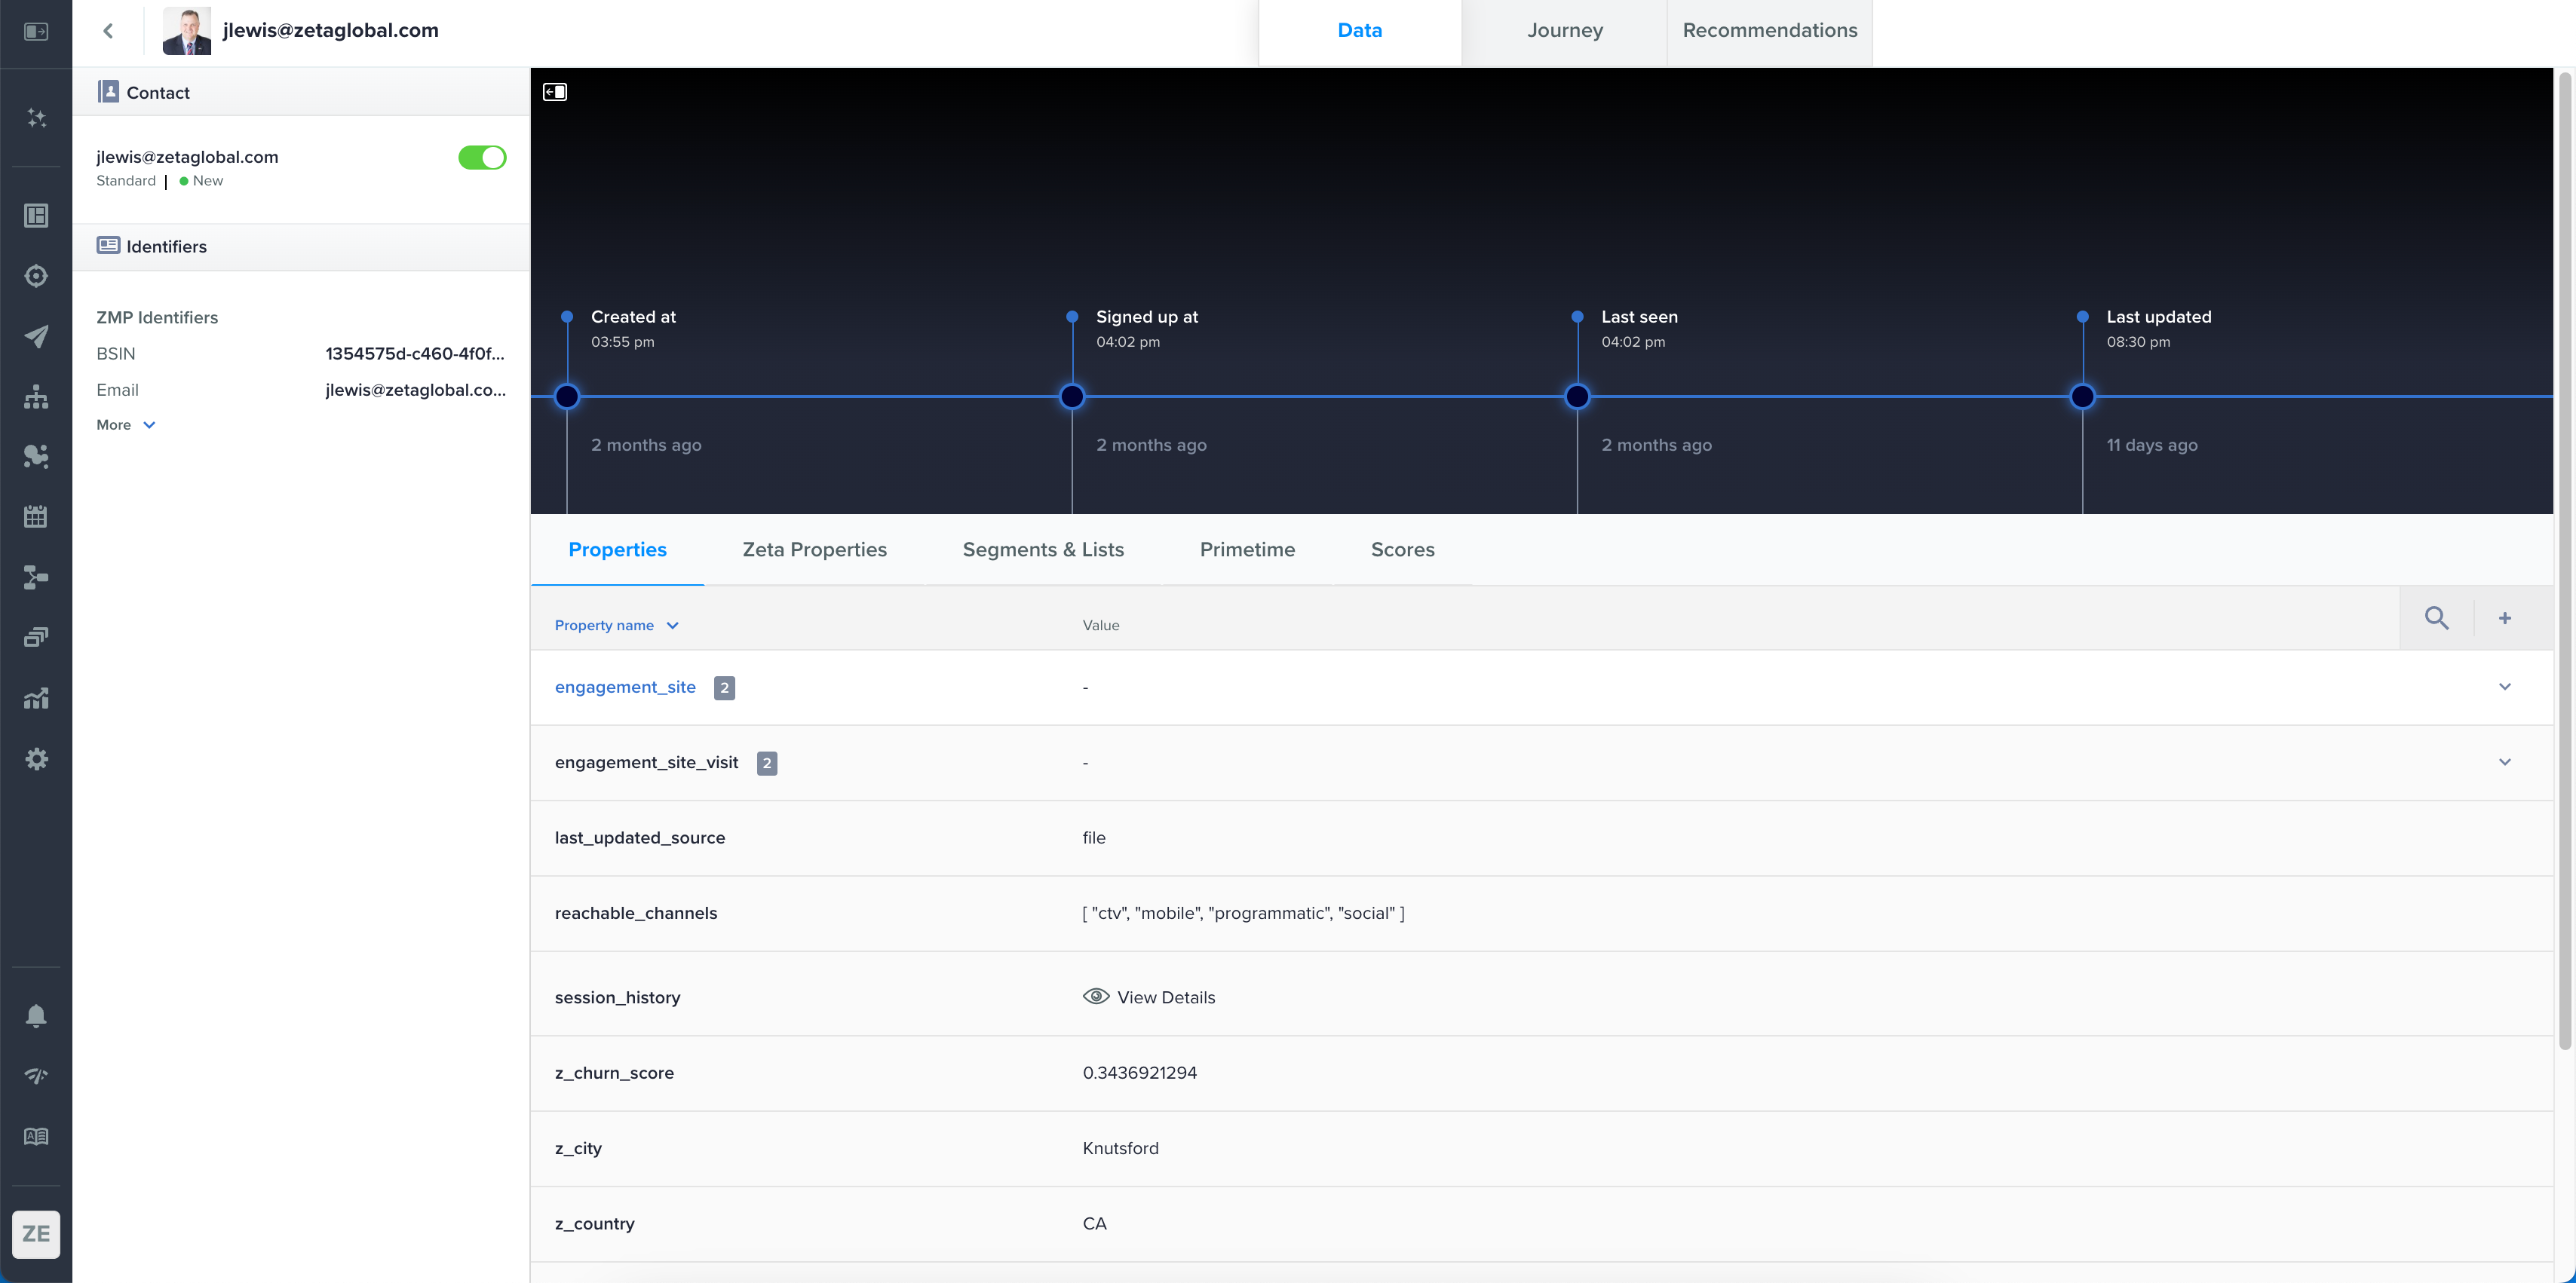Click the Last updated timeline marker

(2082, 397)
